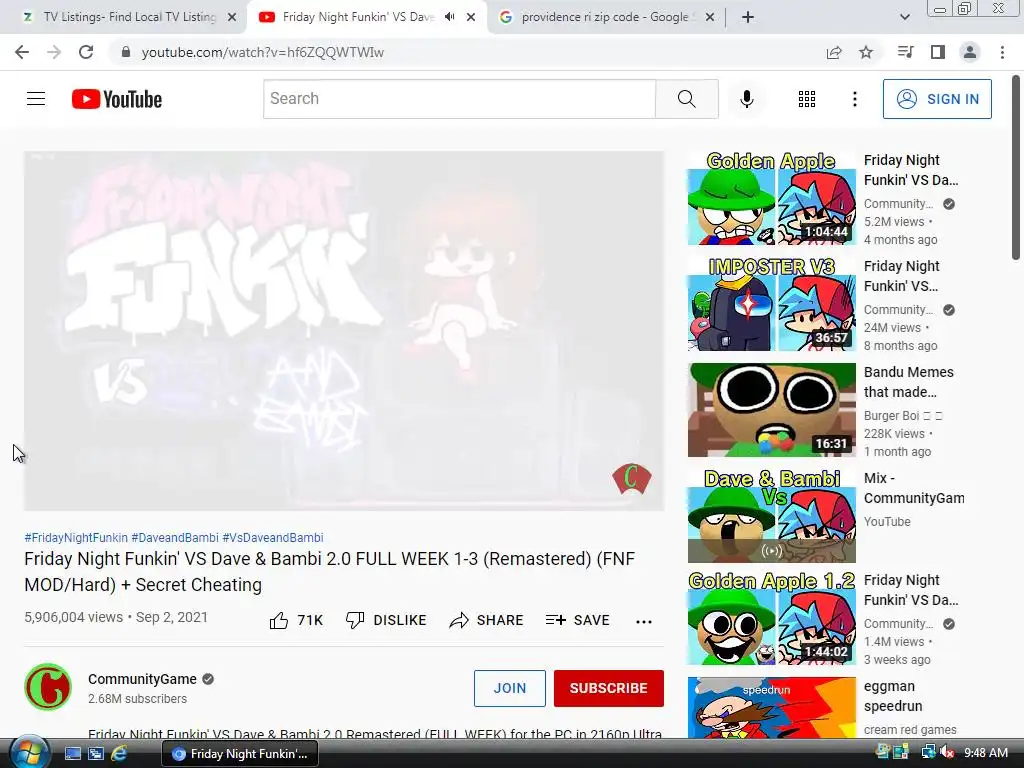This screenshot has height=768, width=1024.
Task: Open Golden Apple video thumbnail
Action: tap(771, 199)
